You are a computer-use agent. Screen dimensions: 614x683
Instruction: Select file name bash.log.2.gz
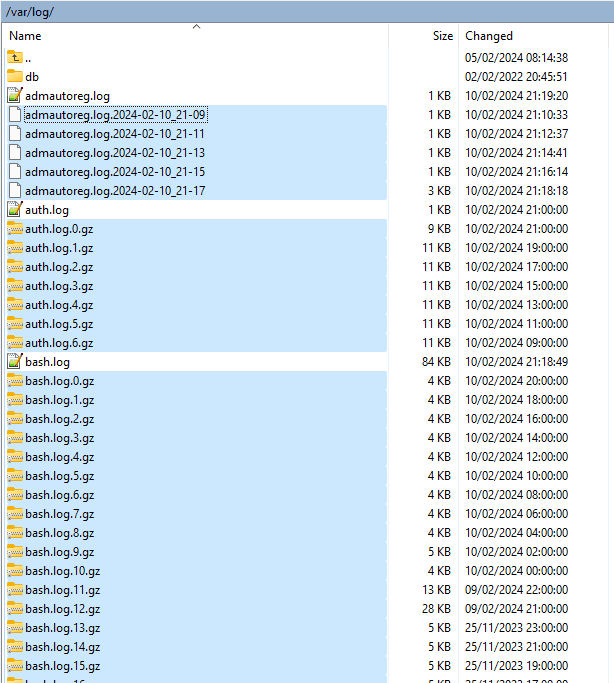tap(59, 419)
